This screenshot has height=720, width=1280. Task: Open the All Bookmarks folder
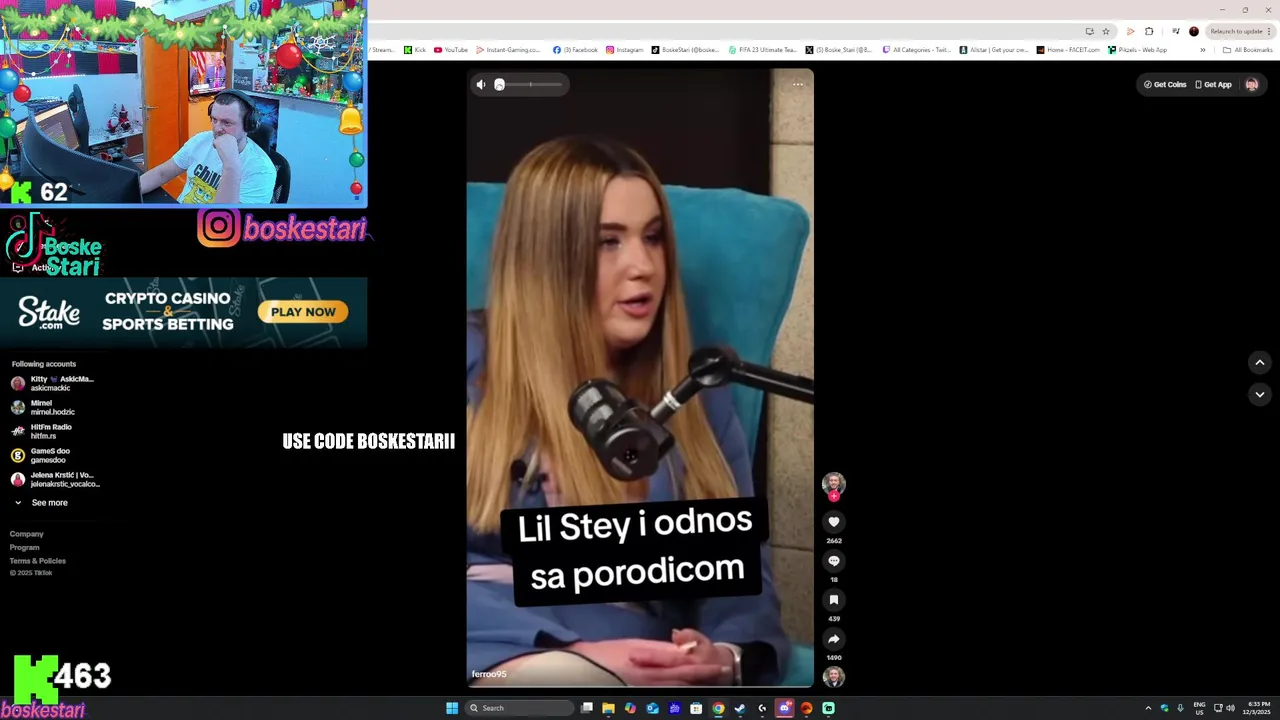[1248, 49]
